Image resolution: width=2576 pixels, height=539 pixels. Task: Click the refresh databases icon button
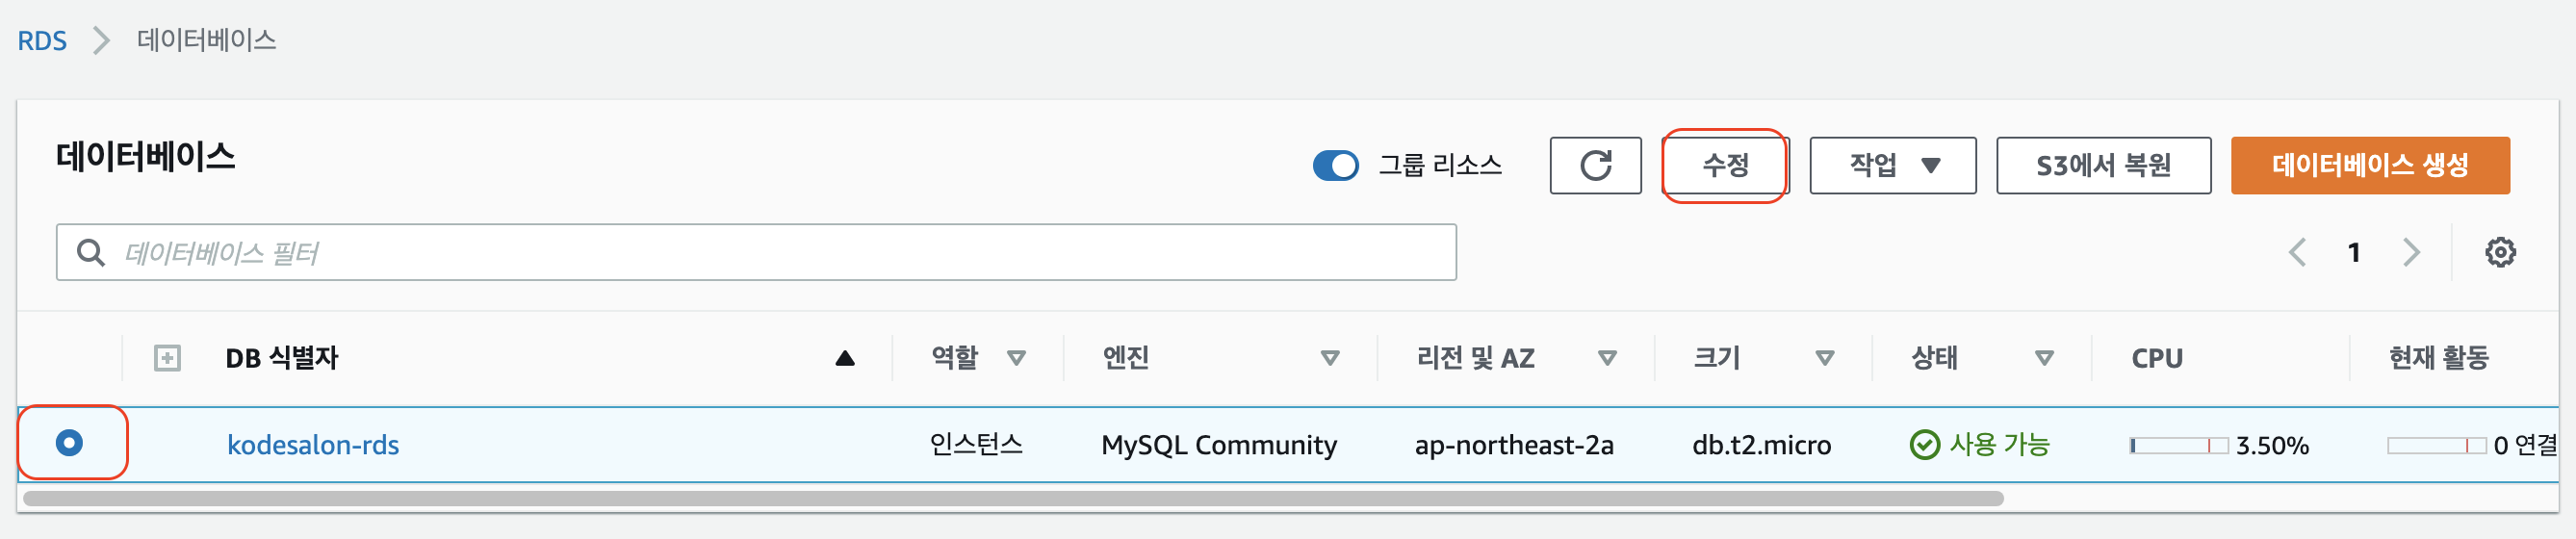pos(1595,165)
